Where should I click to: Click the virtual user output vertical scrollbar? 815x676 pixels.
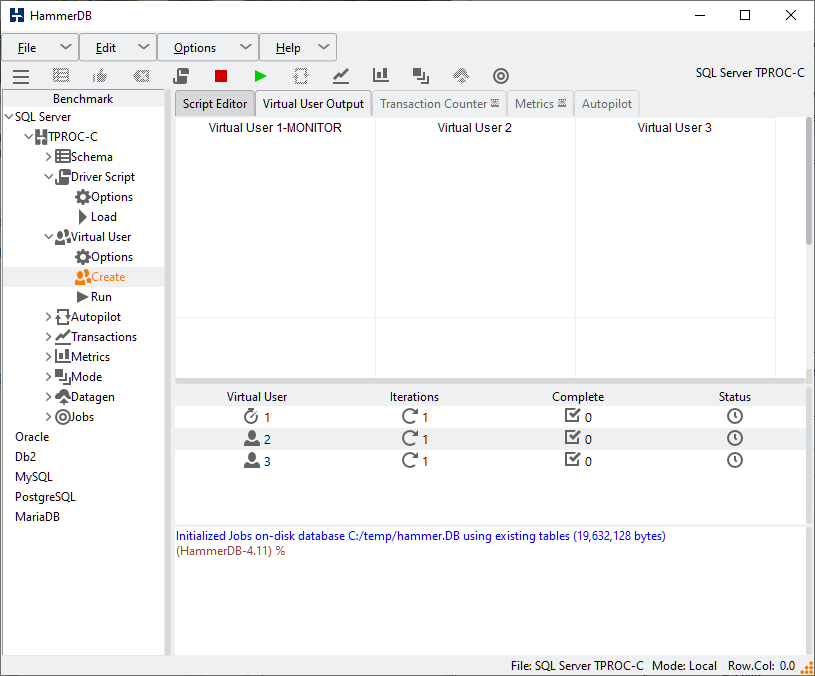coord(809,181)
